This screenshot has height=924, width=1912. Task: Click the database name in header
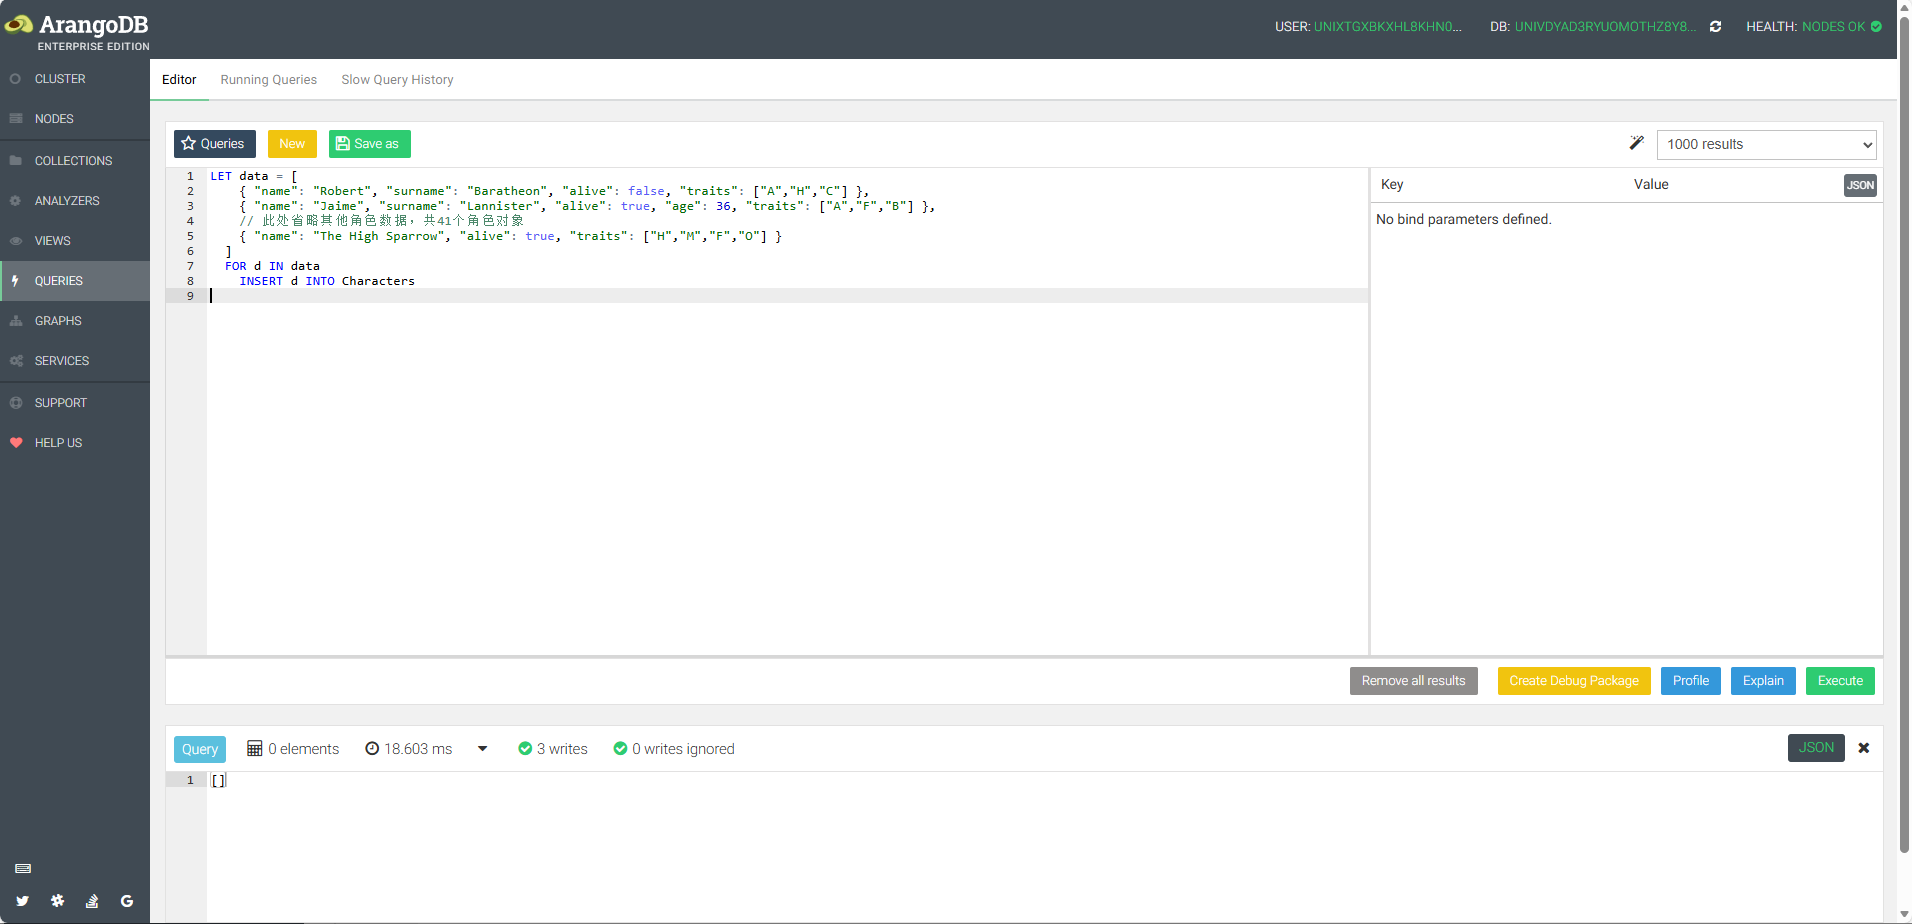(1605, 27)
